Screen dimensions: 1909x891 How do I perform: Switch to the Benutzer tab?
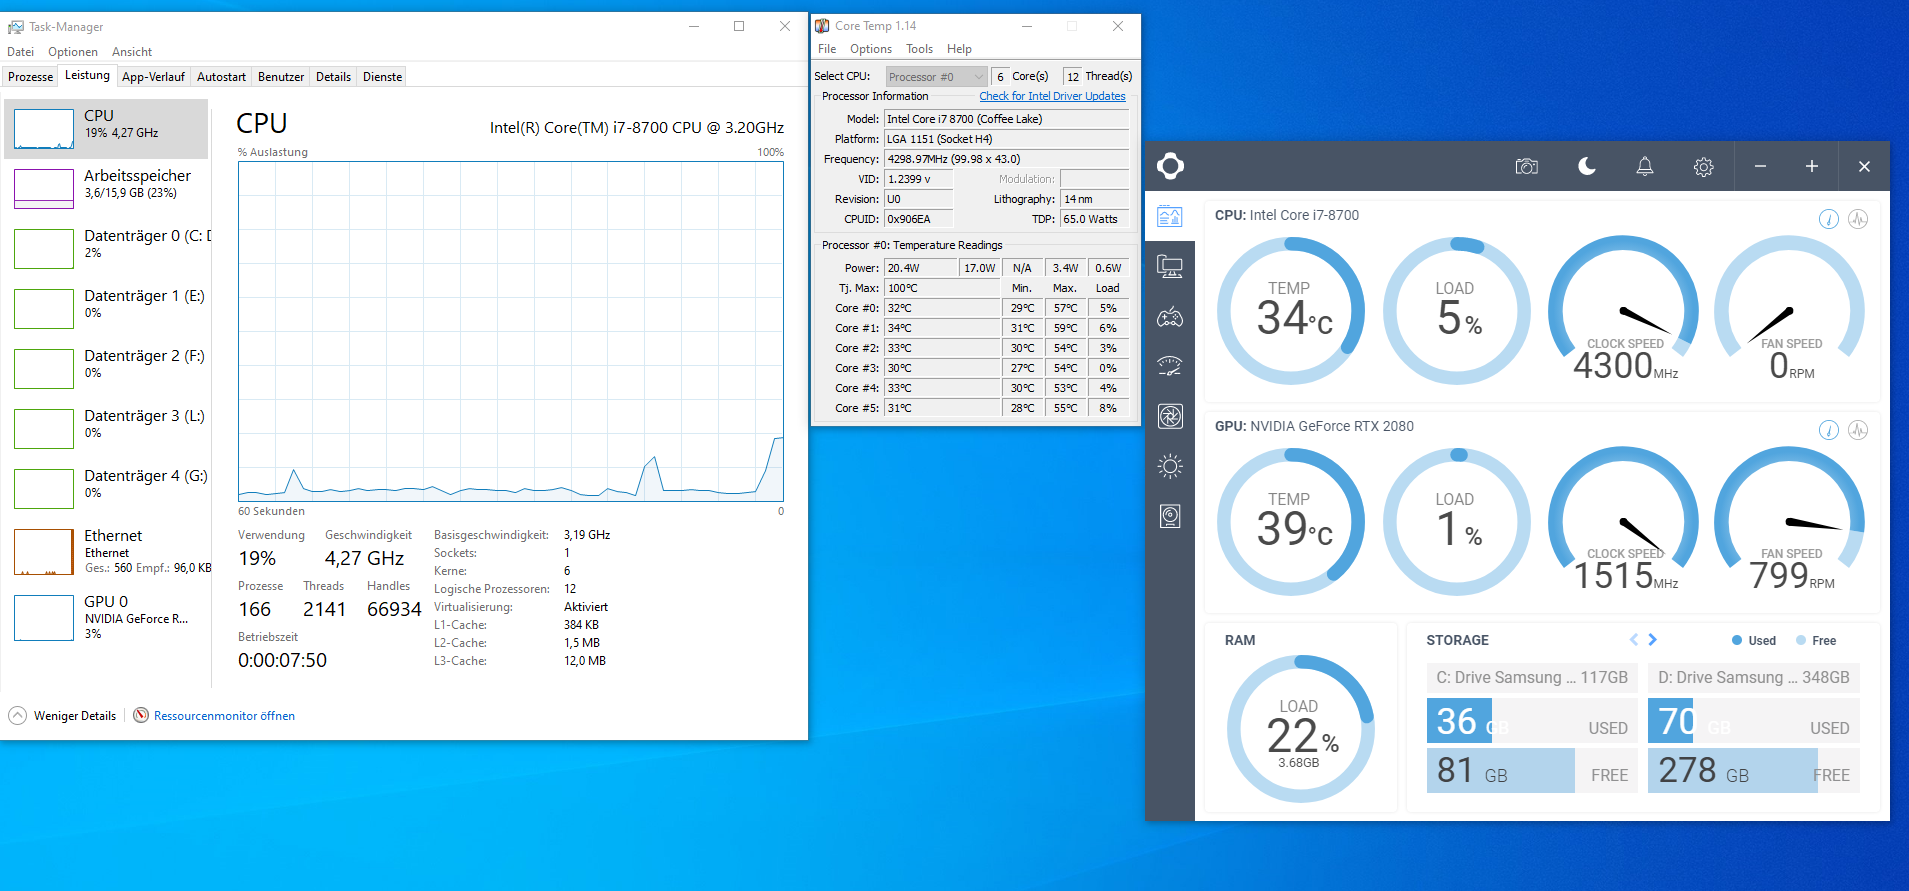[281, 77]
